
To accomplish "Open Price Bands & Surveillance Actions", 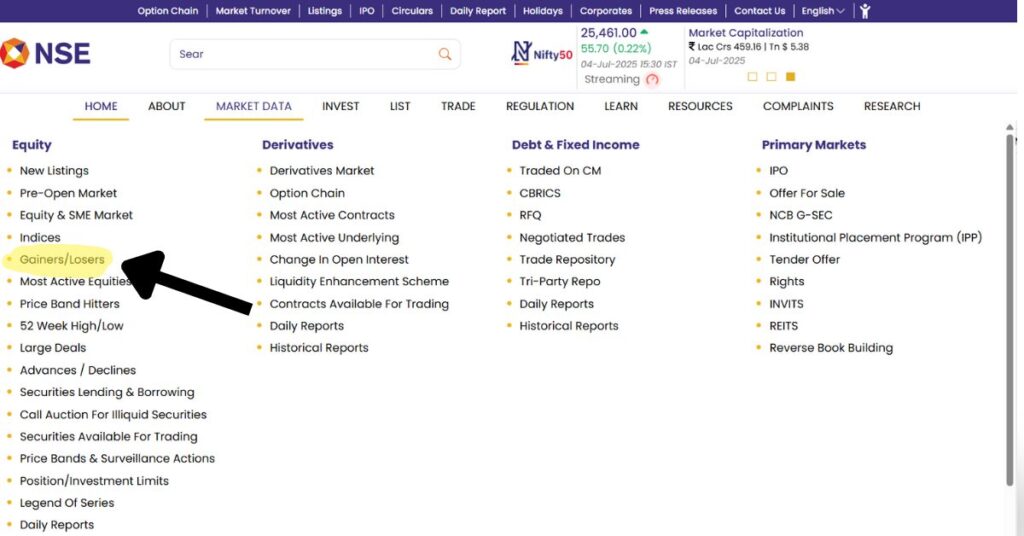I will (117, 458).
